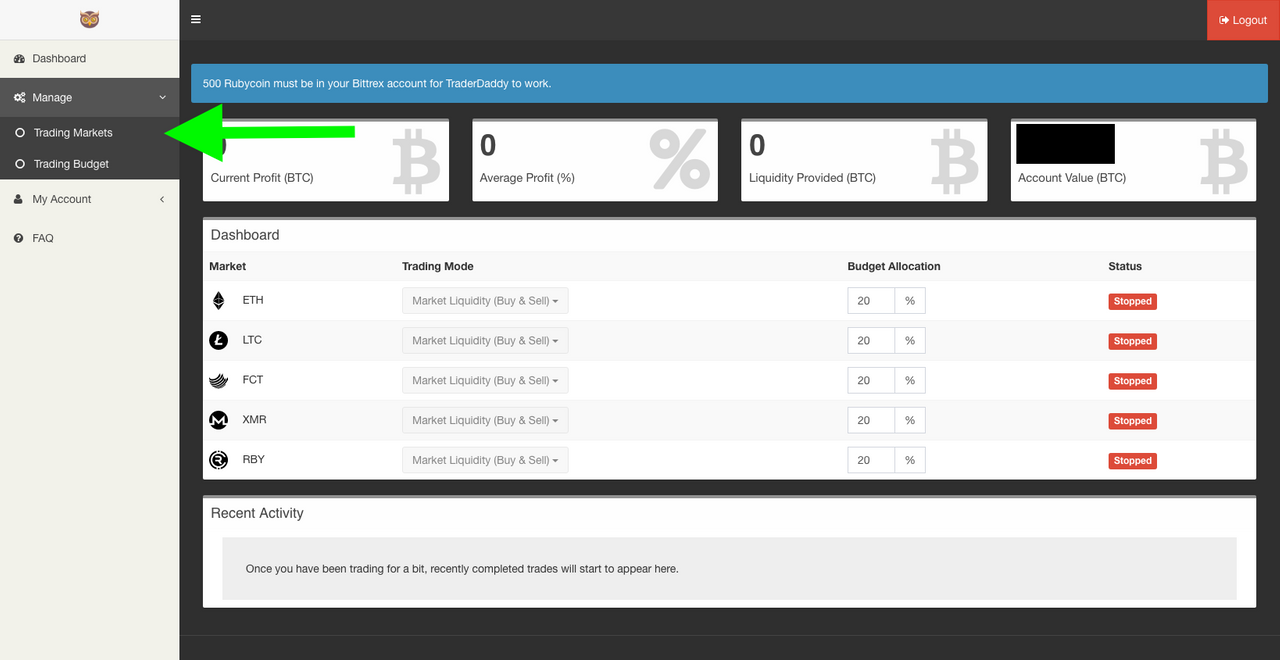Collapse the Manage menu chevron
Screen dimensions: 1280x660
pyautogui.click(x=162, y=98)
